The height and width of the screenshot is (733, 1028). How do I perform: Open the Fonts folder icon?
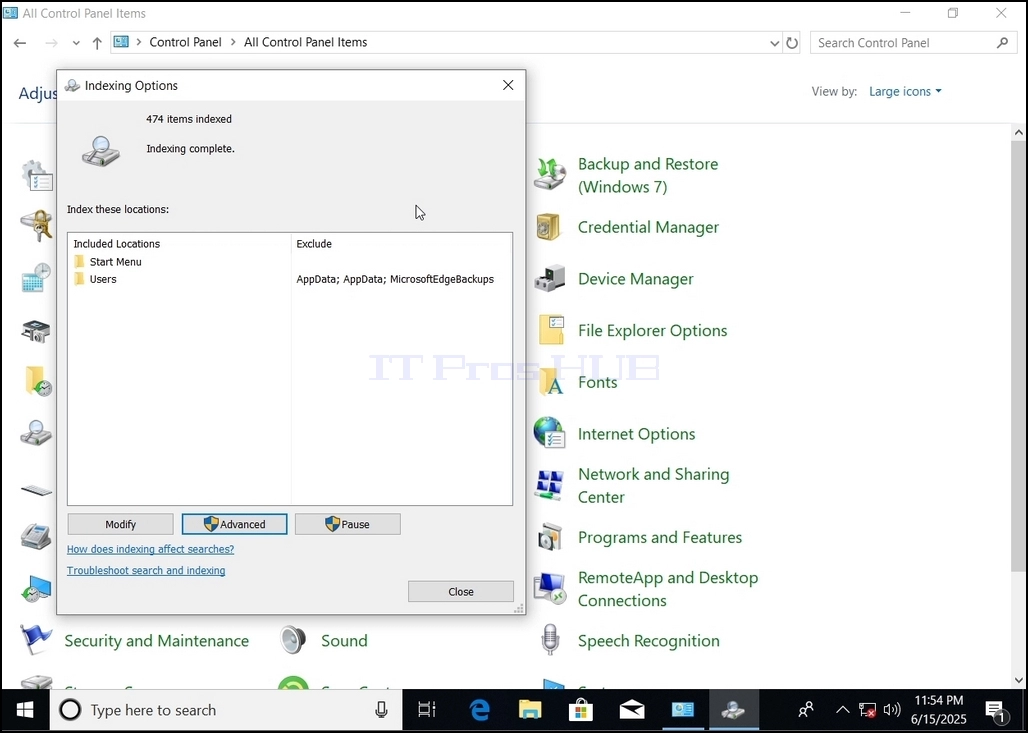coord(551,382)
